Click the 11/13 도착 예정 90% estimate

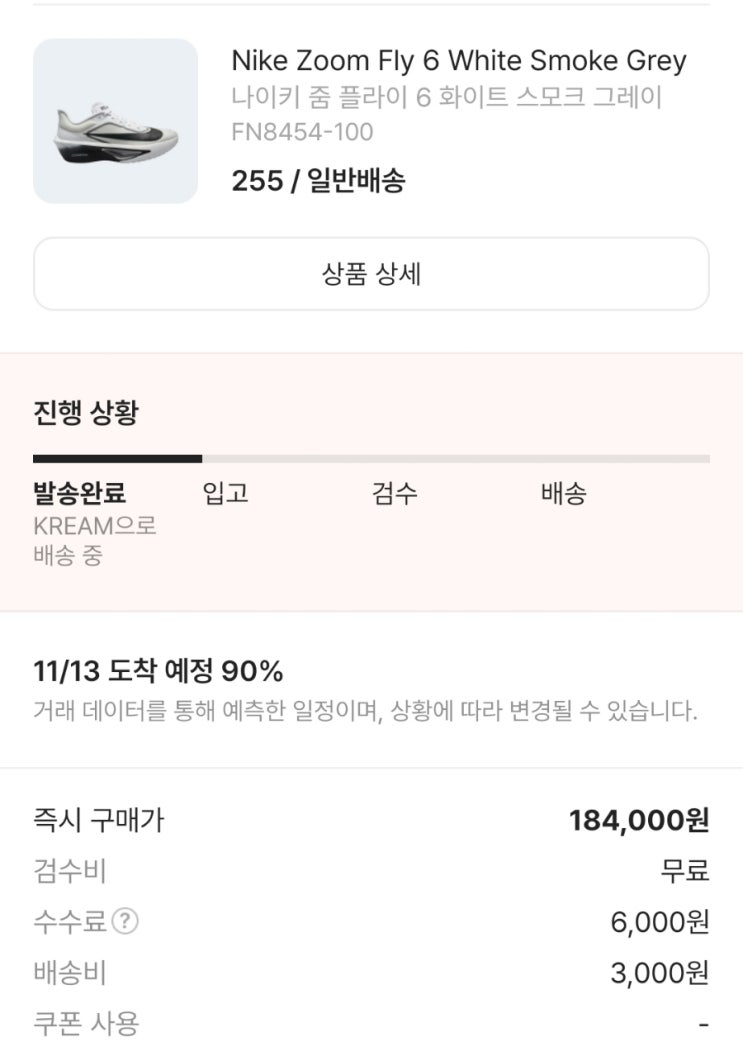(158, 670)
